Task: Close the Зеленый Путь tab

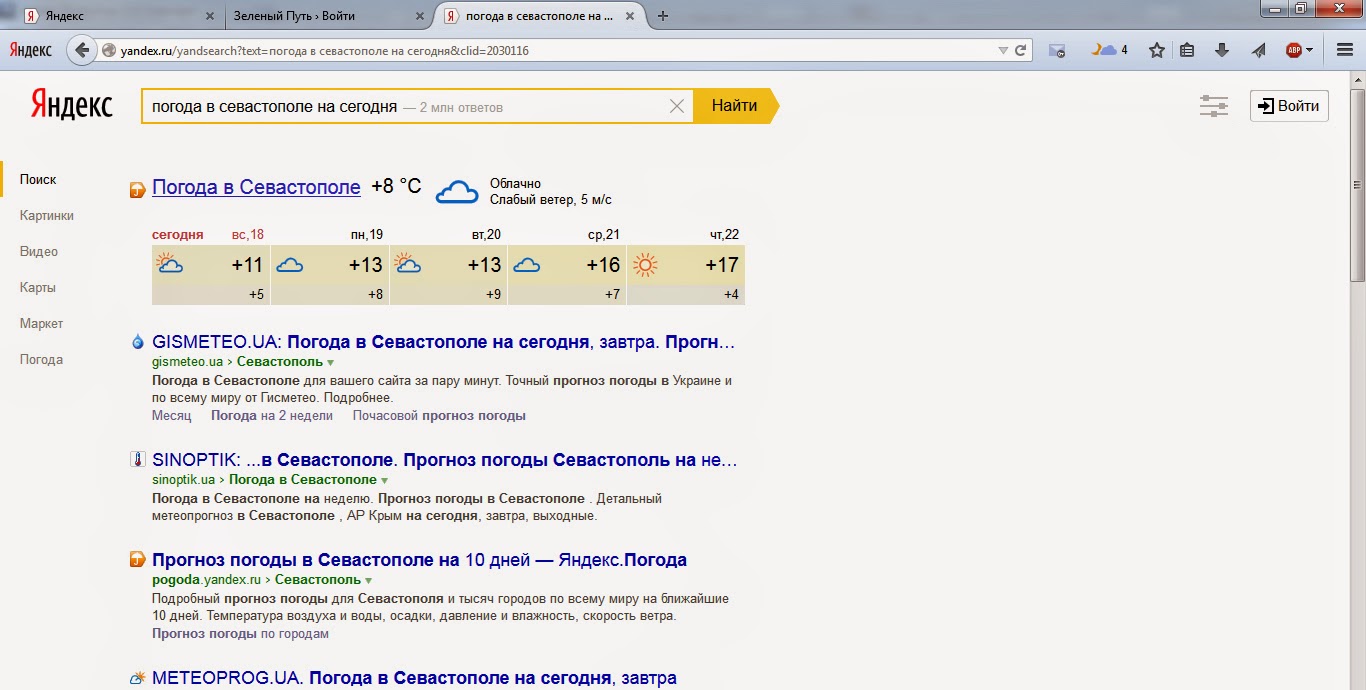Action: 421,16
